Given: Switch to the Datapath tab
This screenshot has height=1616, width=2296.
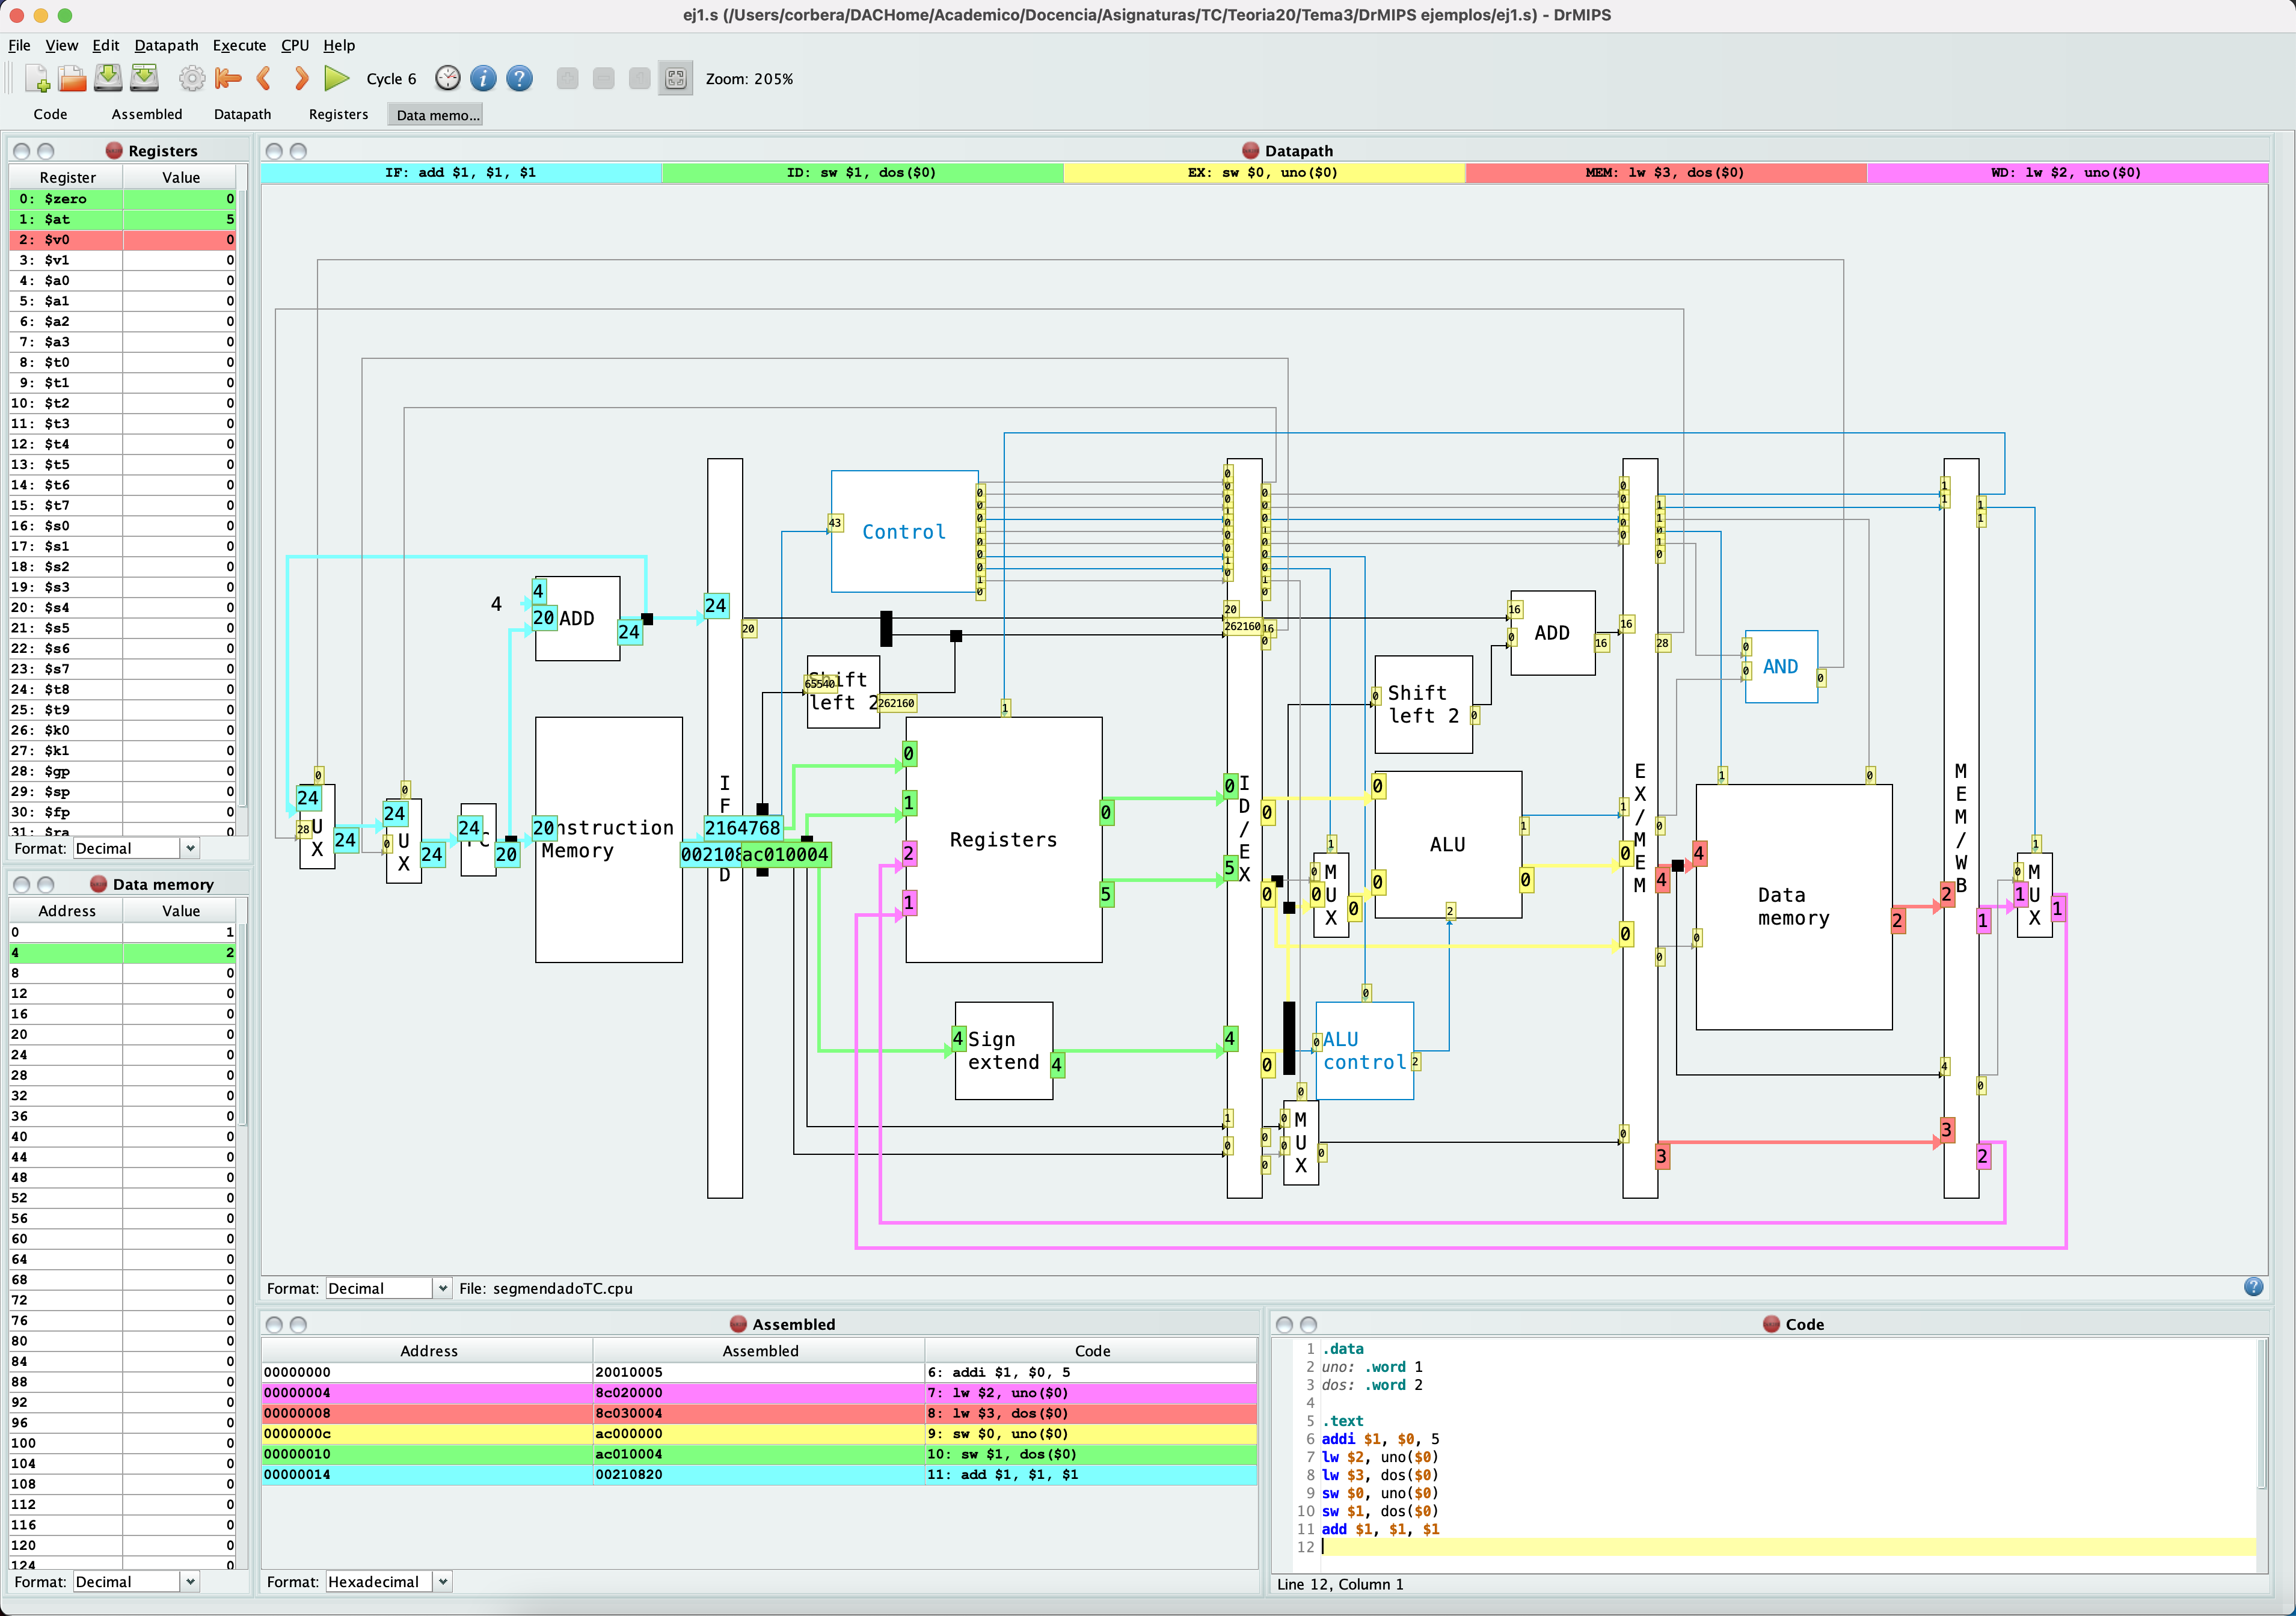Looking at the screenshot, I should coord(242,114).
